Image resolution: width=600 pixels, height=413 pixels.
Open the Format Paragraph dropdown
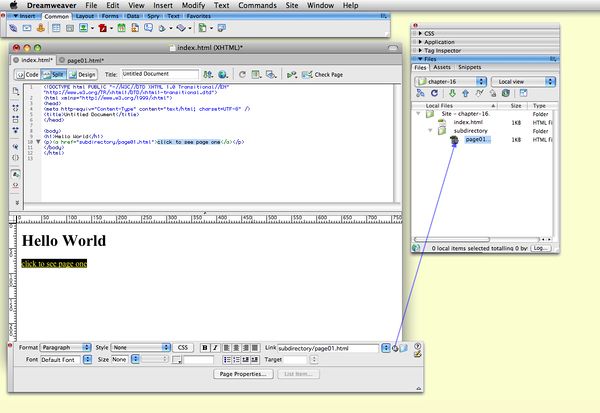(x=66, y=347)
